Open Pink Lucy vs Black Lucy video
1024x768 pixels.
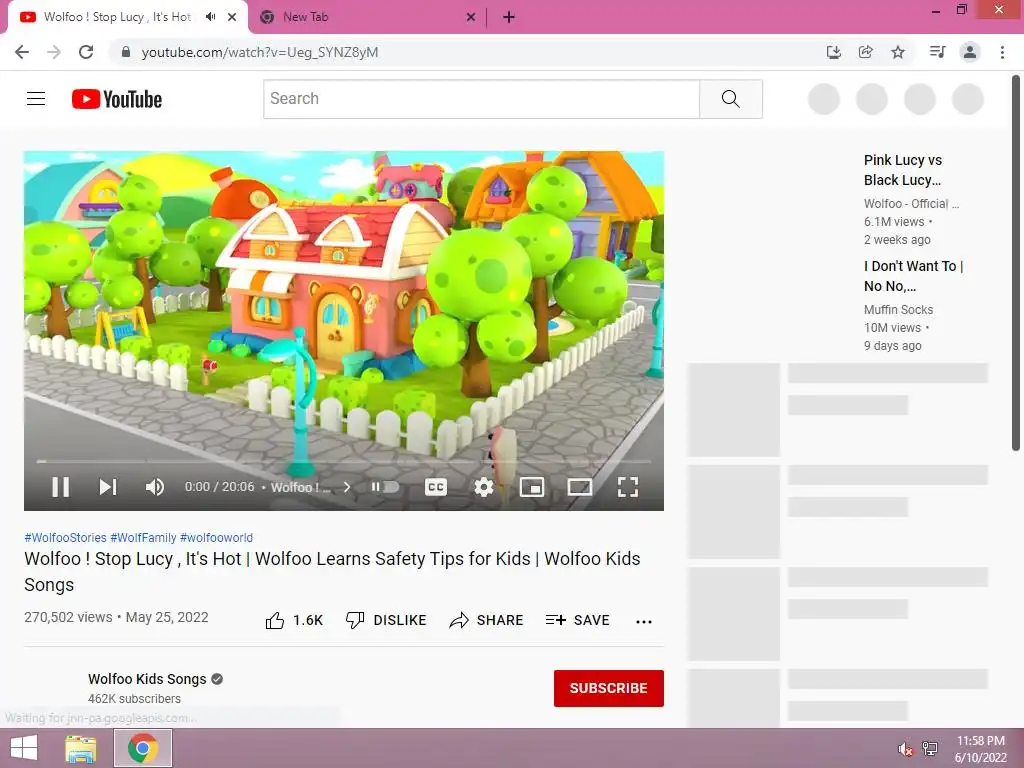coord(903,170)
